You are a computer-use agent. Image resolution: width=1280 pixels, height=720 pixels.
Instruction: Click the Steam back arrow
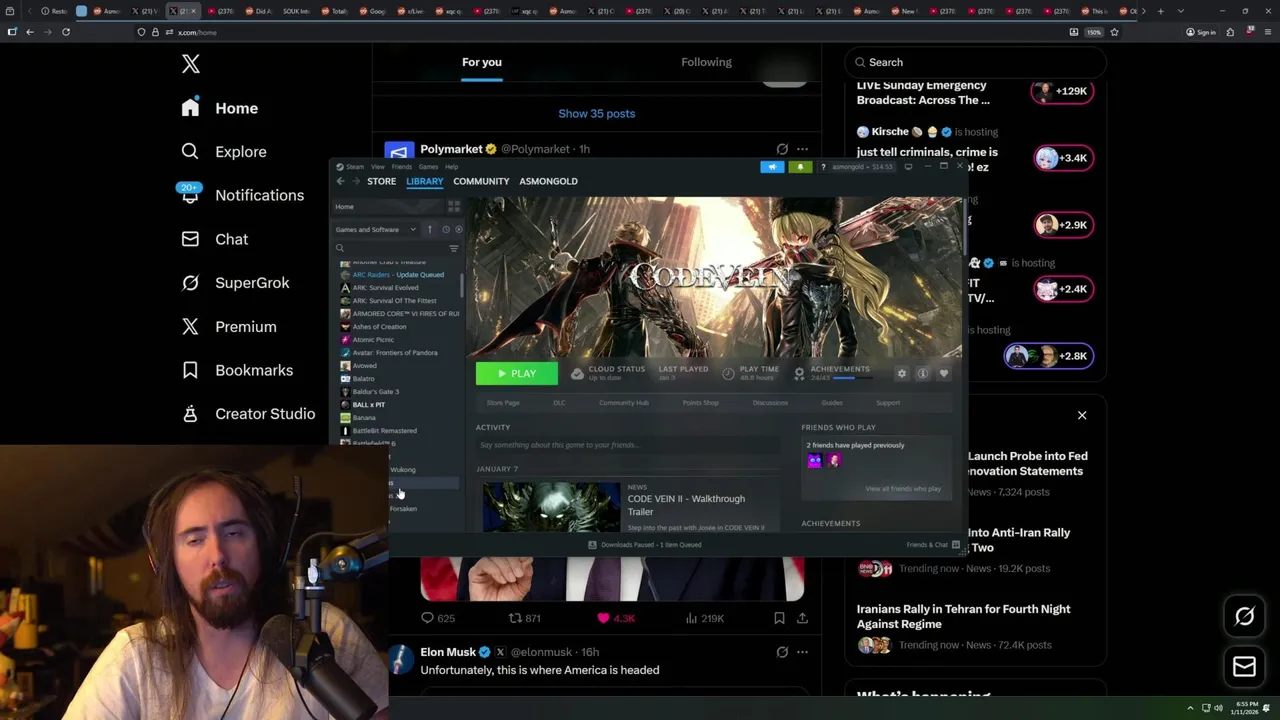pos(340,181)
